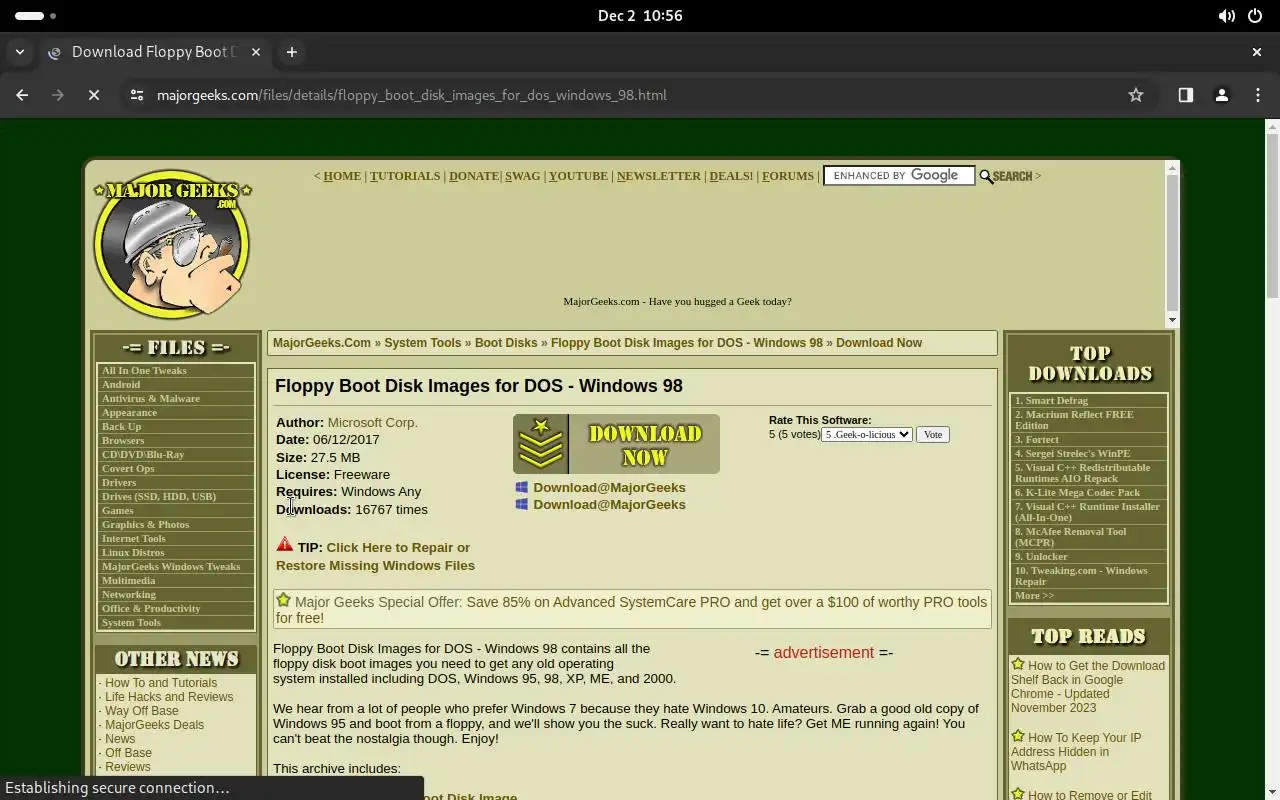Click the address bar URL

click(412, 95)
